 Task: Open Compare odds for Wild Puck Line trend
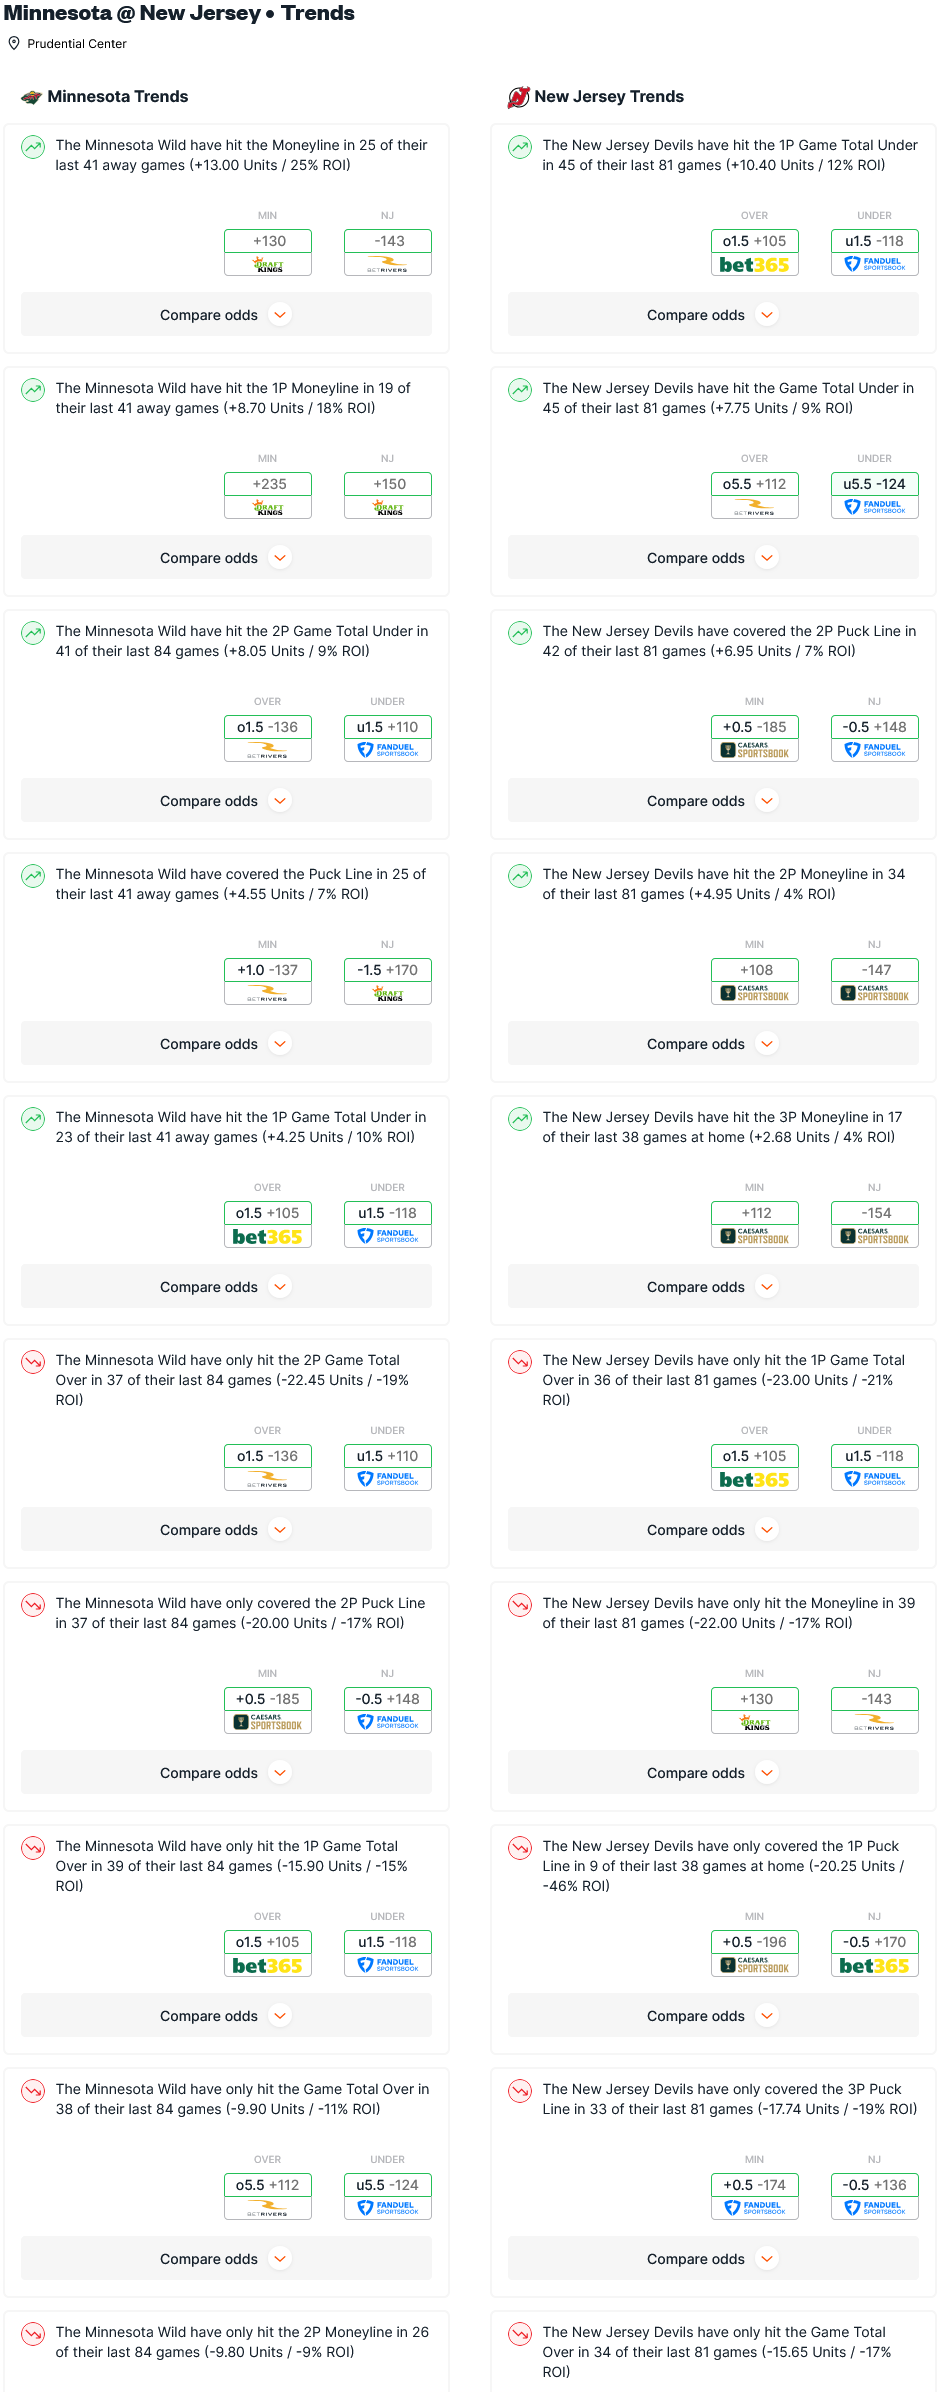226,1044
